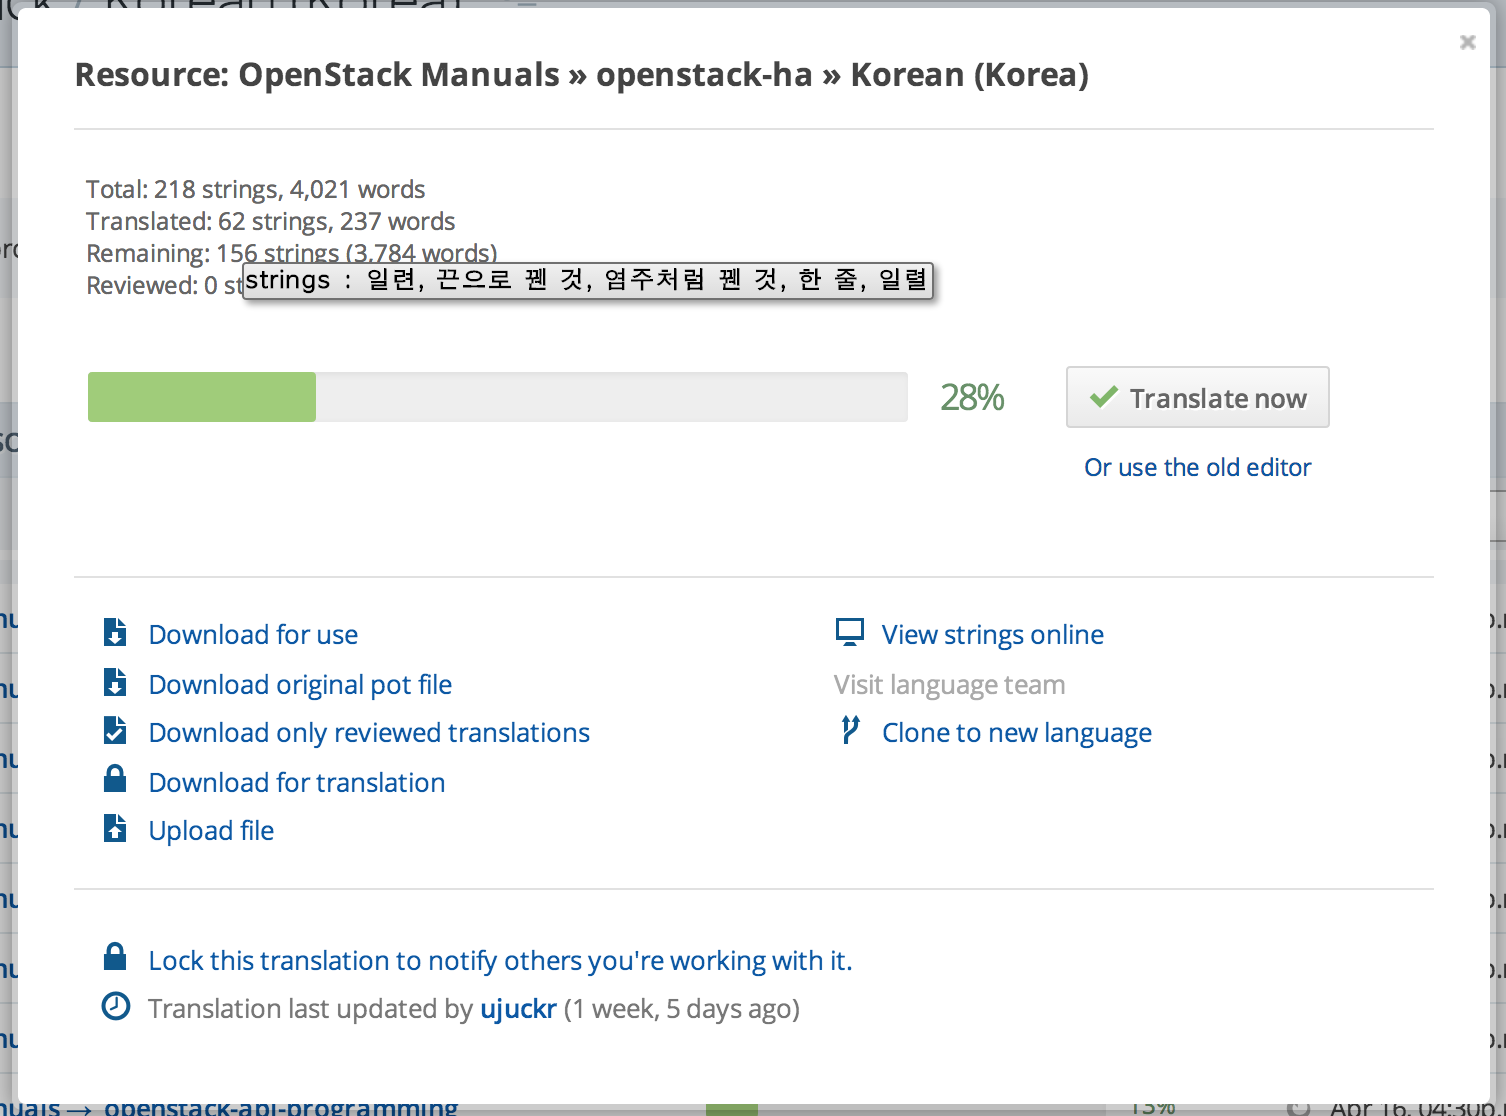This screenshot has width=1506, height=1116.
Task: Click the lock icon beside Lock this translation
Action: coord(115,958)
